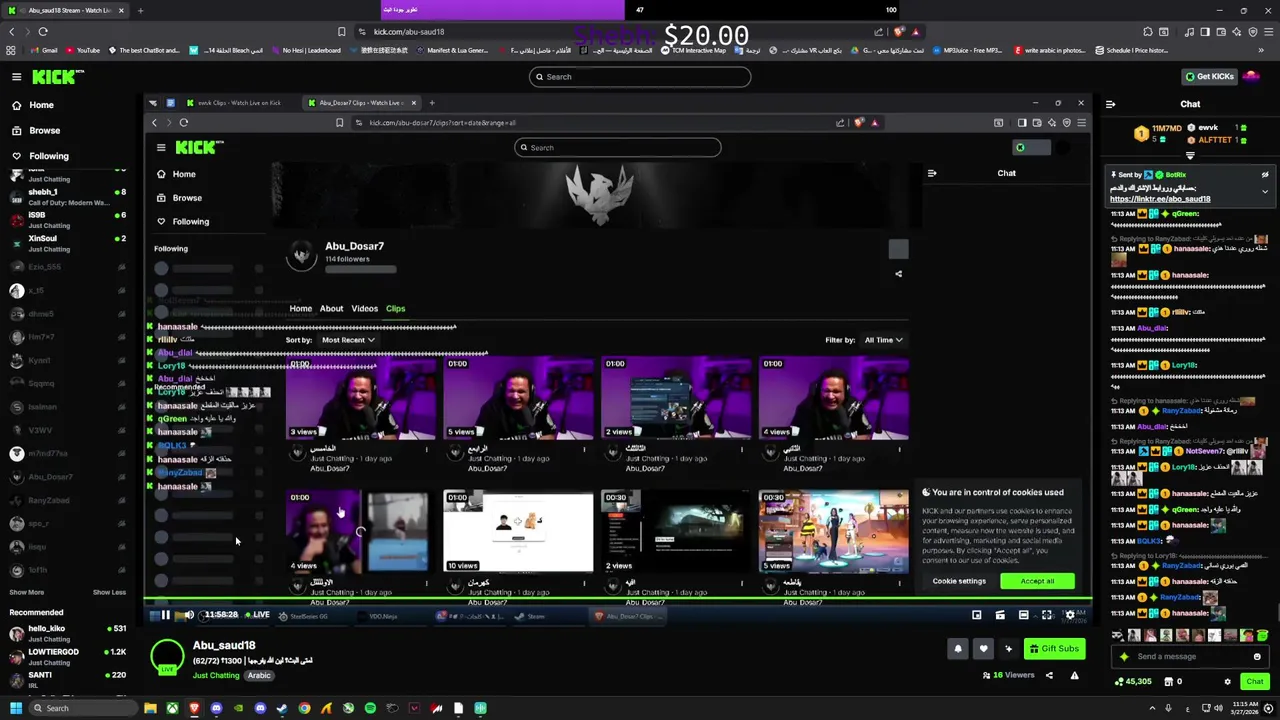1280x720 pixels.
Task: Go to Home in the outer Kick sidebar
Action: [x=32, y=105]
